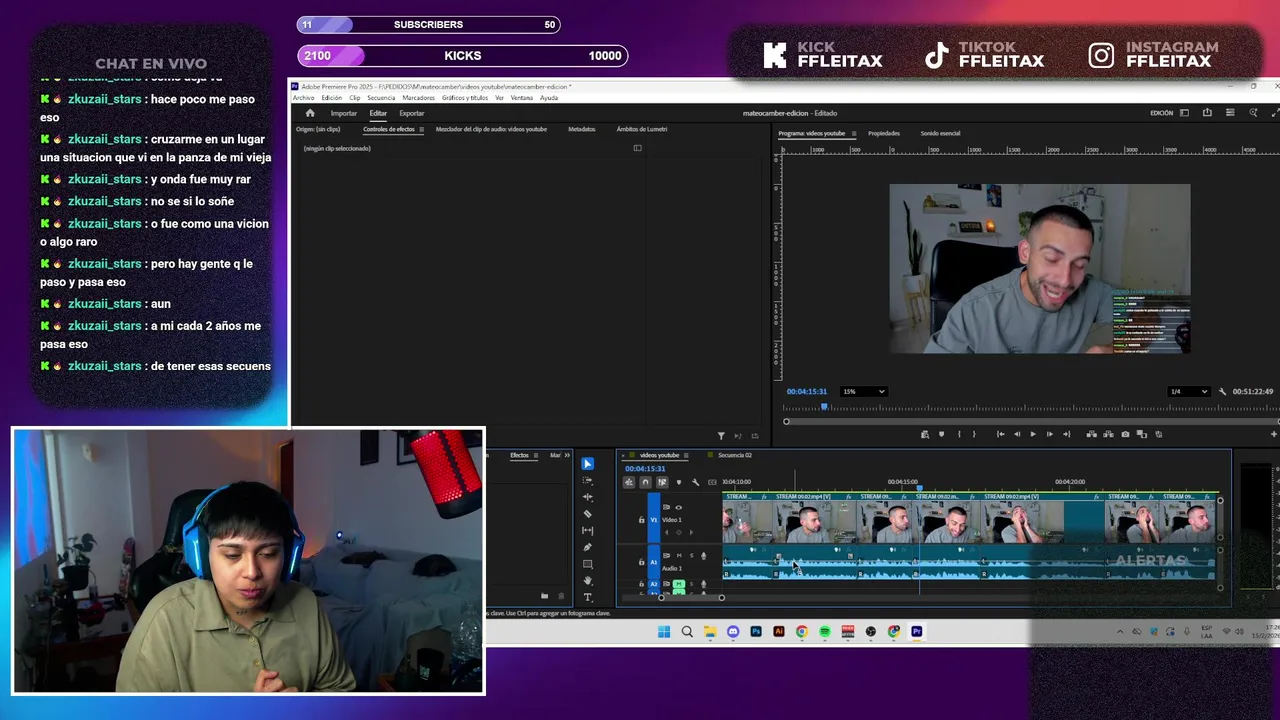Select the Type tool
The image size is (1280, 720).
click(x=587, y=597)
